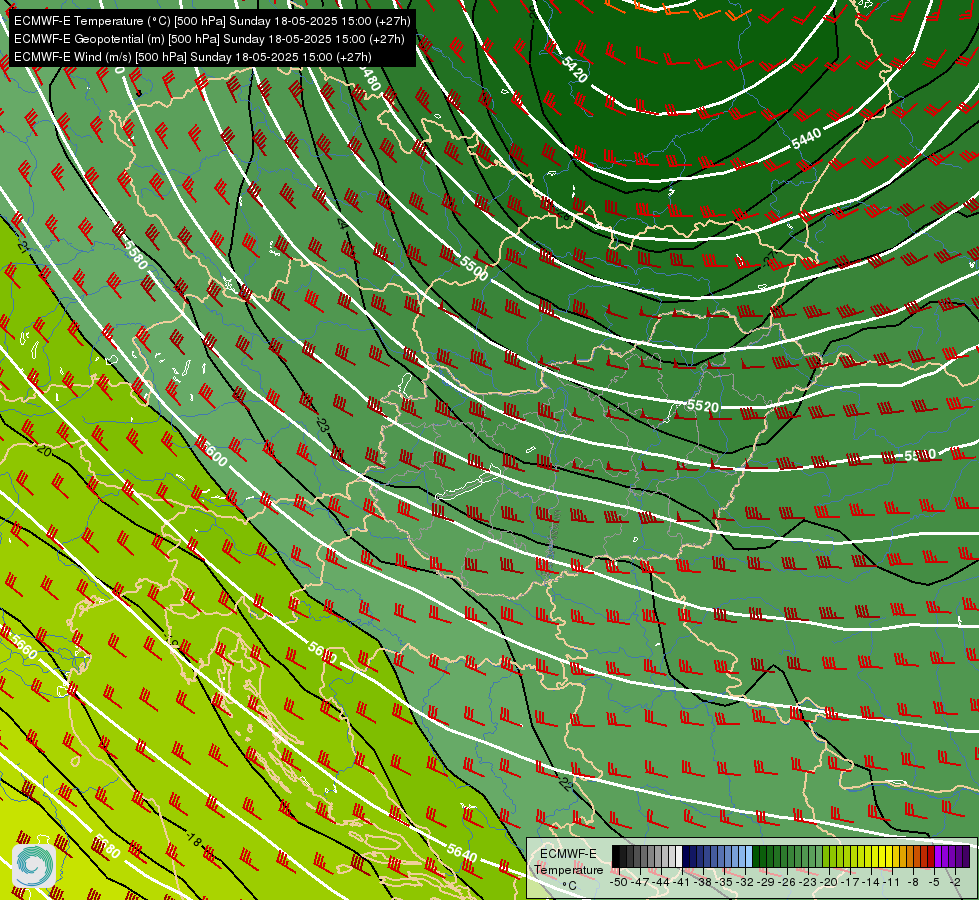Viewport: 979px width, 900px height.
Task: Click the -44 value in the legend
Action: click(x=661, y=882)
